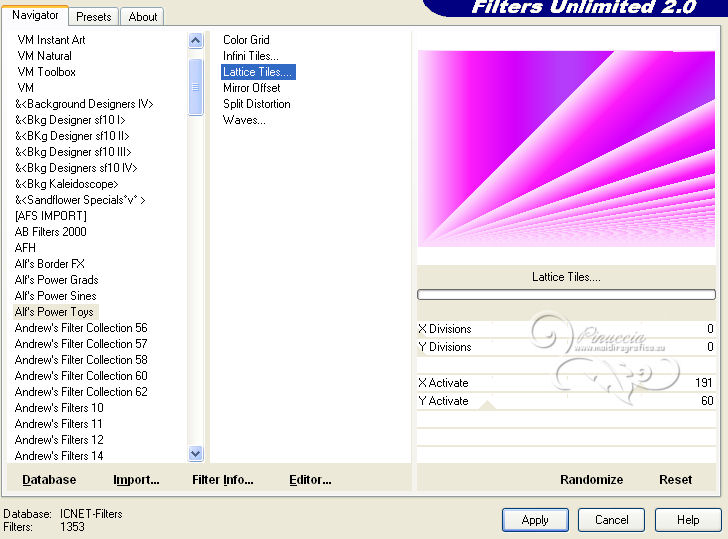Select Alf's Power Sines category

tap(56, 296)
